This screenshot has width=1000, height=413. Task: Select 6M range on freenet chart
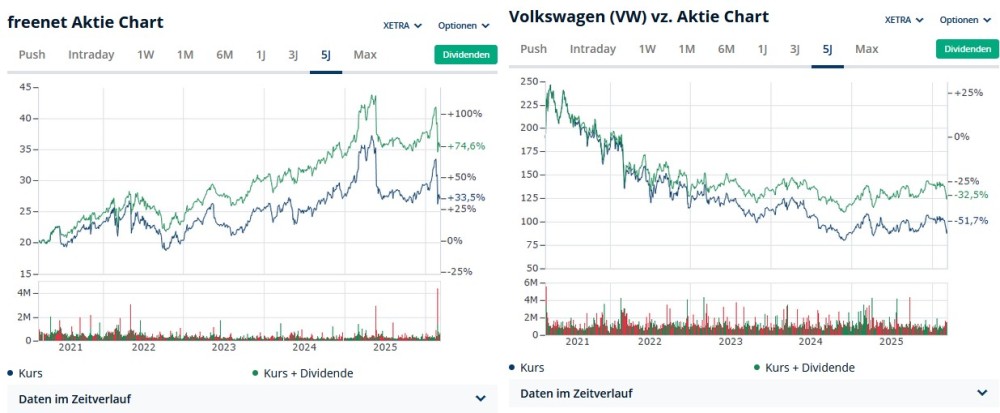coord(224,55)
